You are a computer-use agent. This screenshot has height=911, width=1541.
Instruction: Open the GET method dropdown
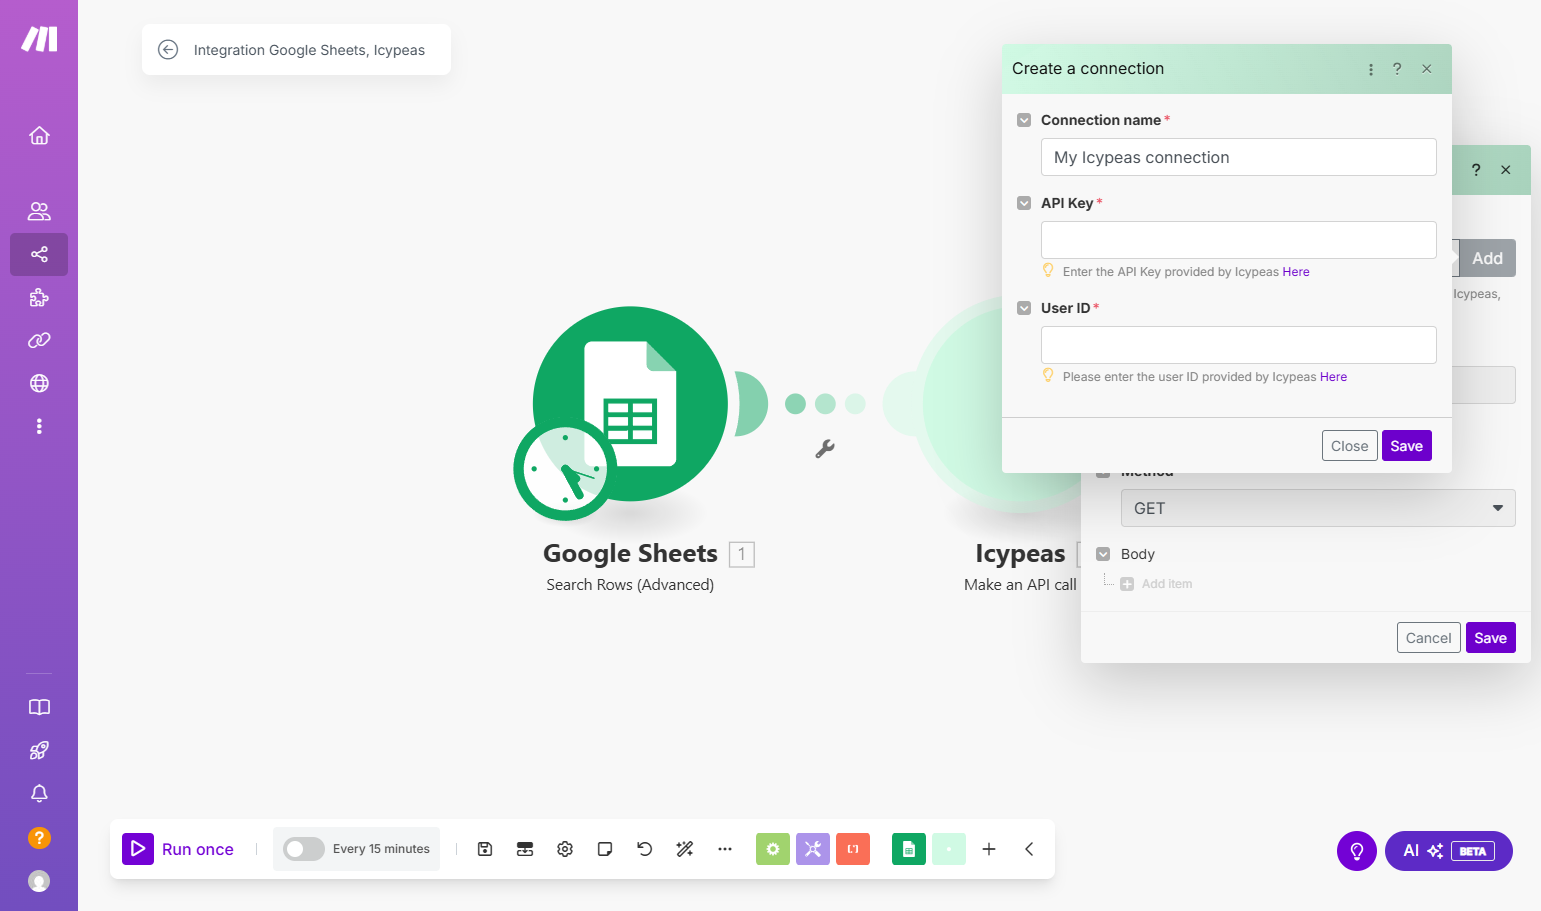1318,508
